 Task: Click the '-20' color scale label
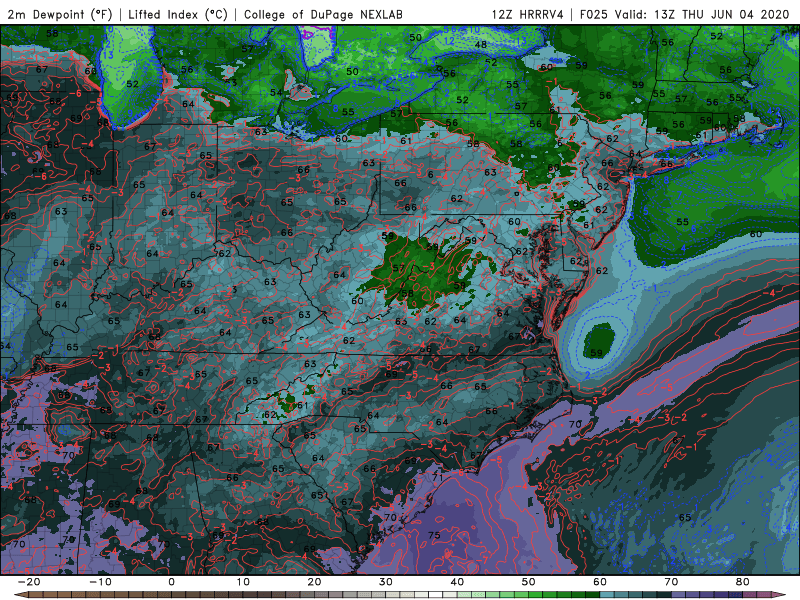[29, 582]
